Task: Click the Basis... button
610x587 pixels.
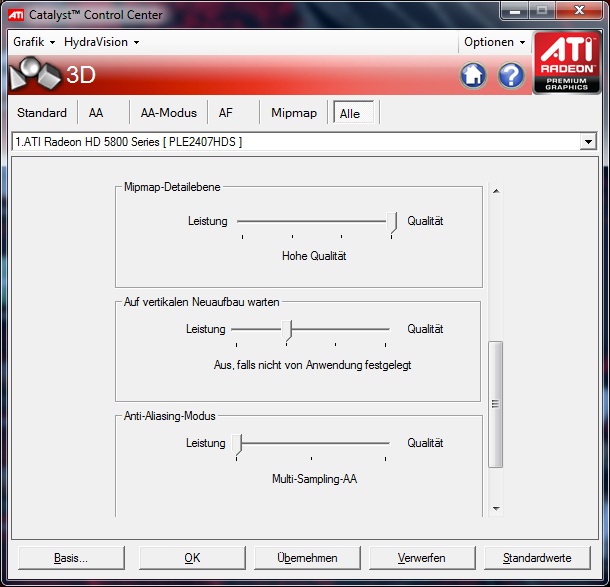Action: (x=71, y=558)
